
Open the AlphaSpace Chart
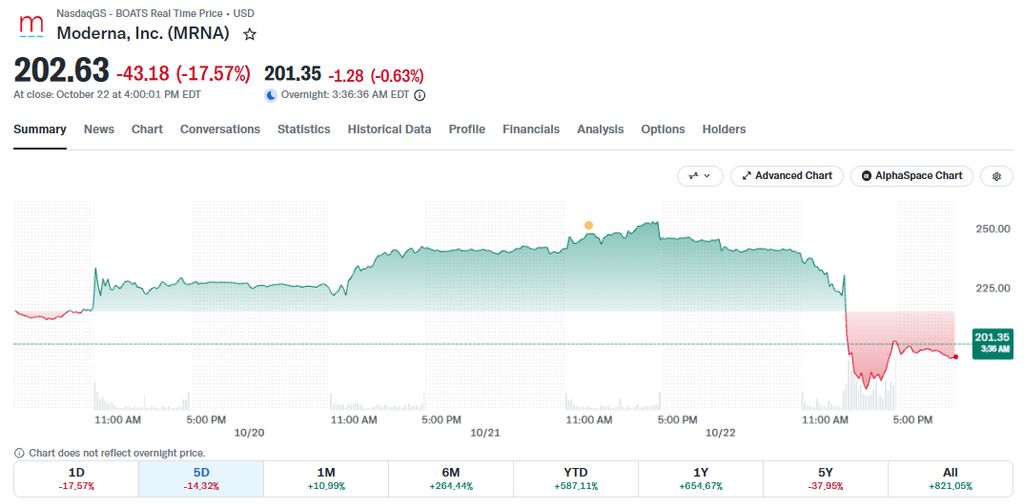[912, 176]
